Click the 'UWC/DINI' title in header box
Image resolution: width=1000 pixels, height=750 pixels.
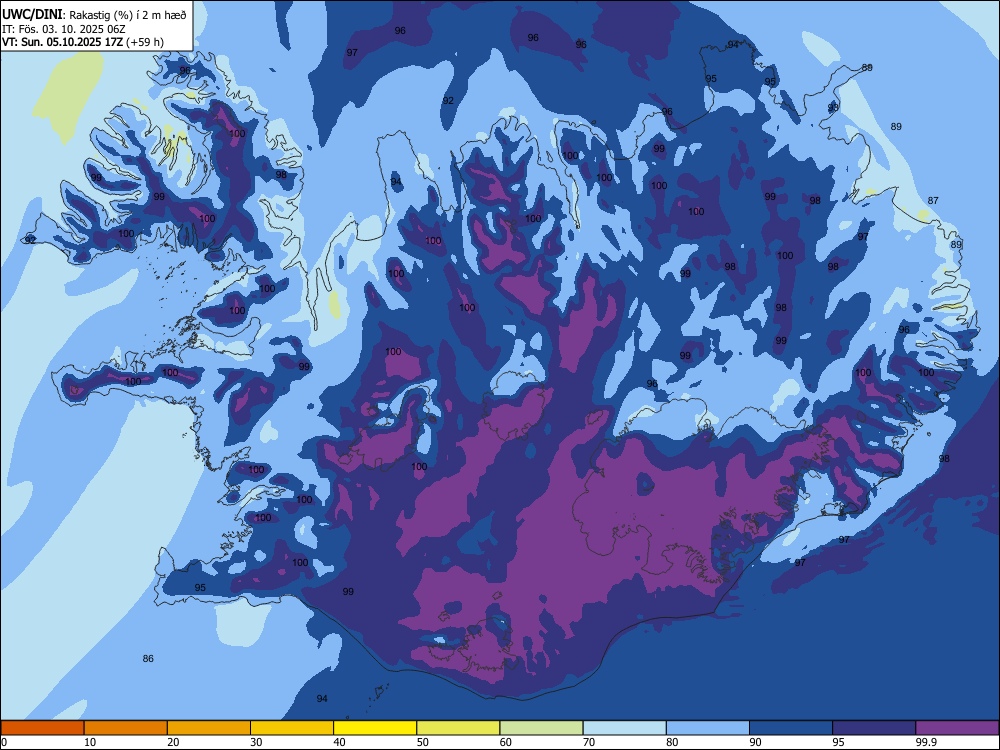coord(32,15)
